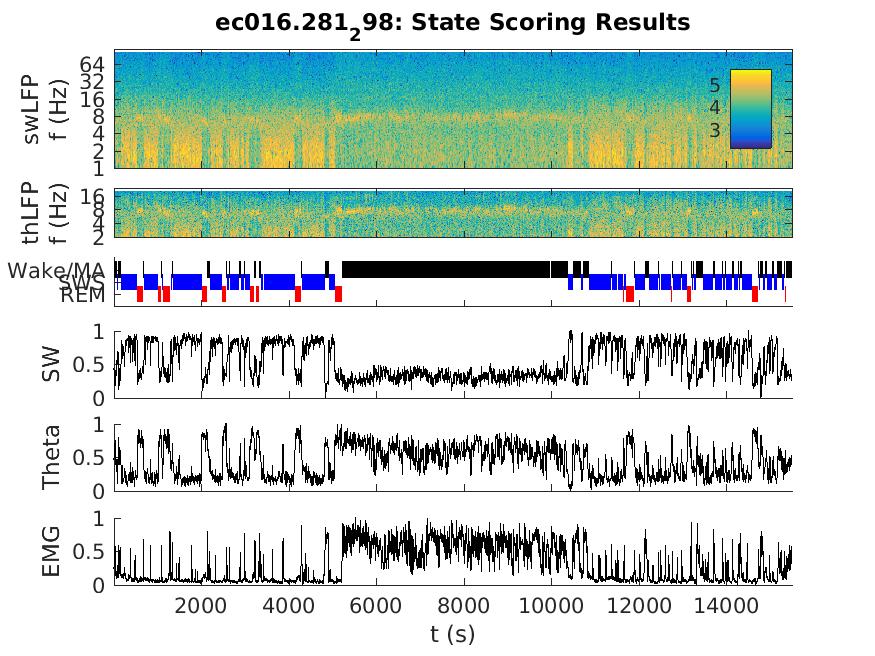875x656 pixels.
Task: Select the "SW" y-axis label
Action: (52, 364)
